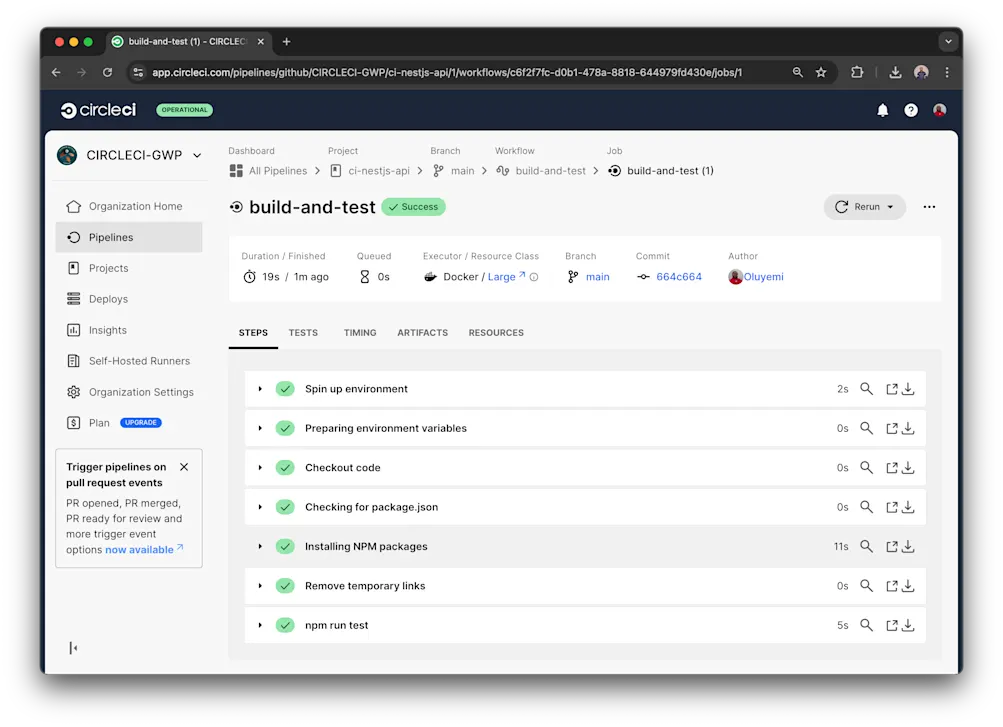1003x727 pixels.
Task: Open the Chrome downloads icon
Action: point(896,72)
